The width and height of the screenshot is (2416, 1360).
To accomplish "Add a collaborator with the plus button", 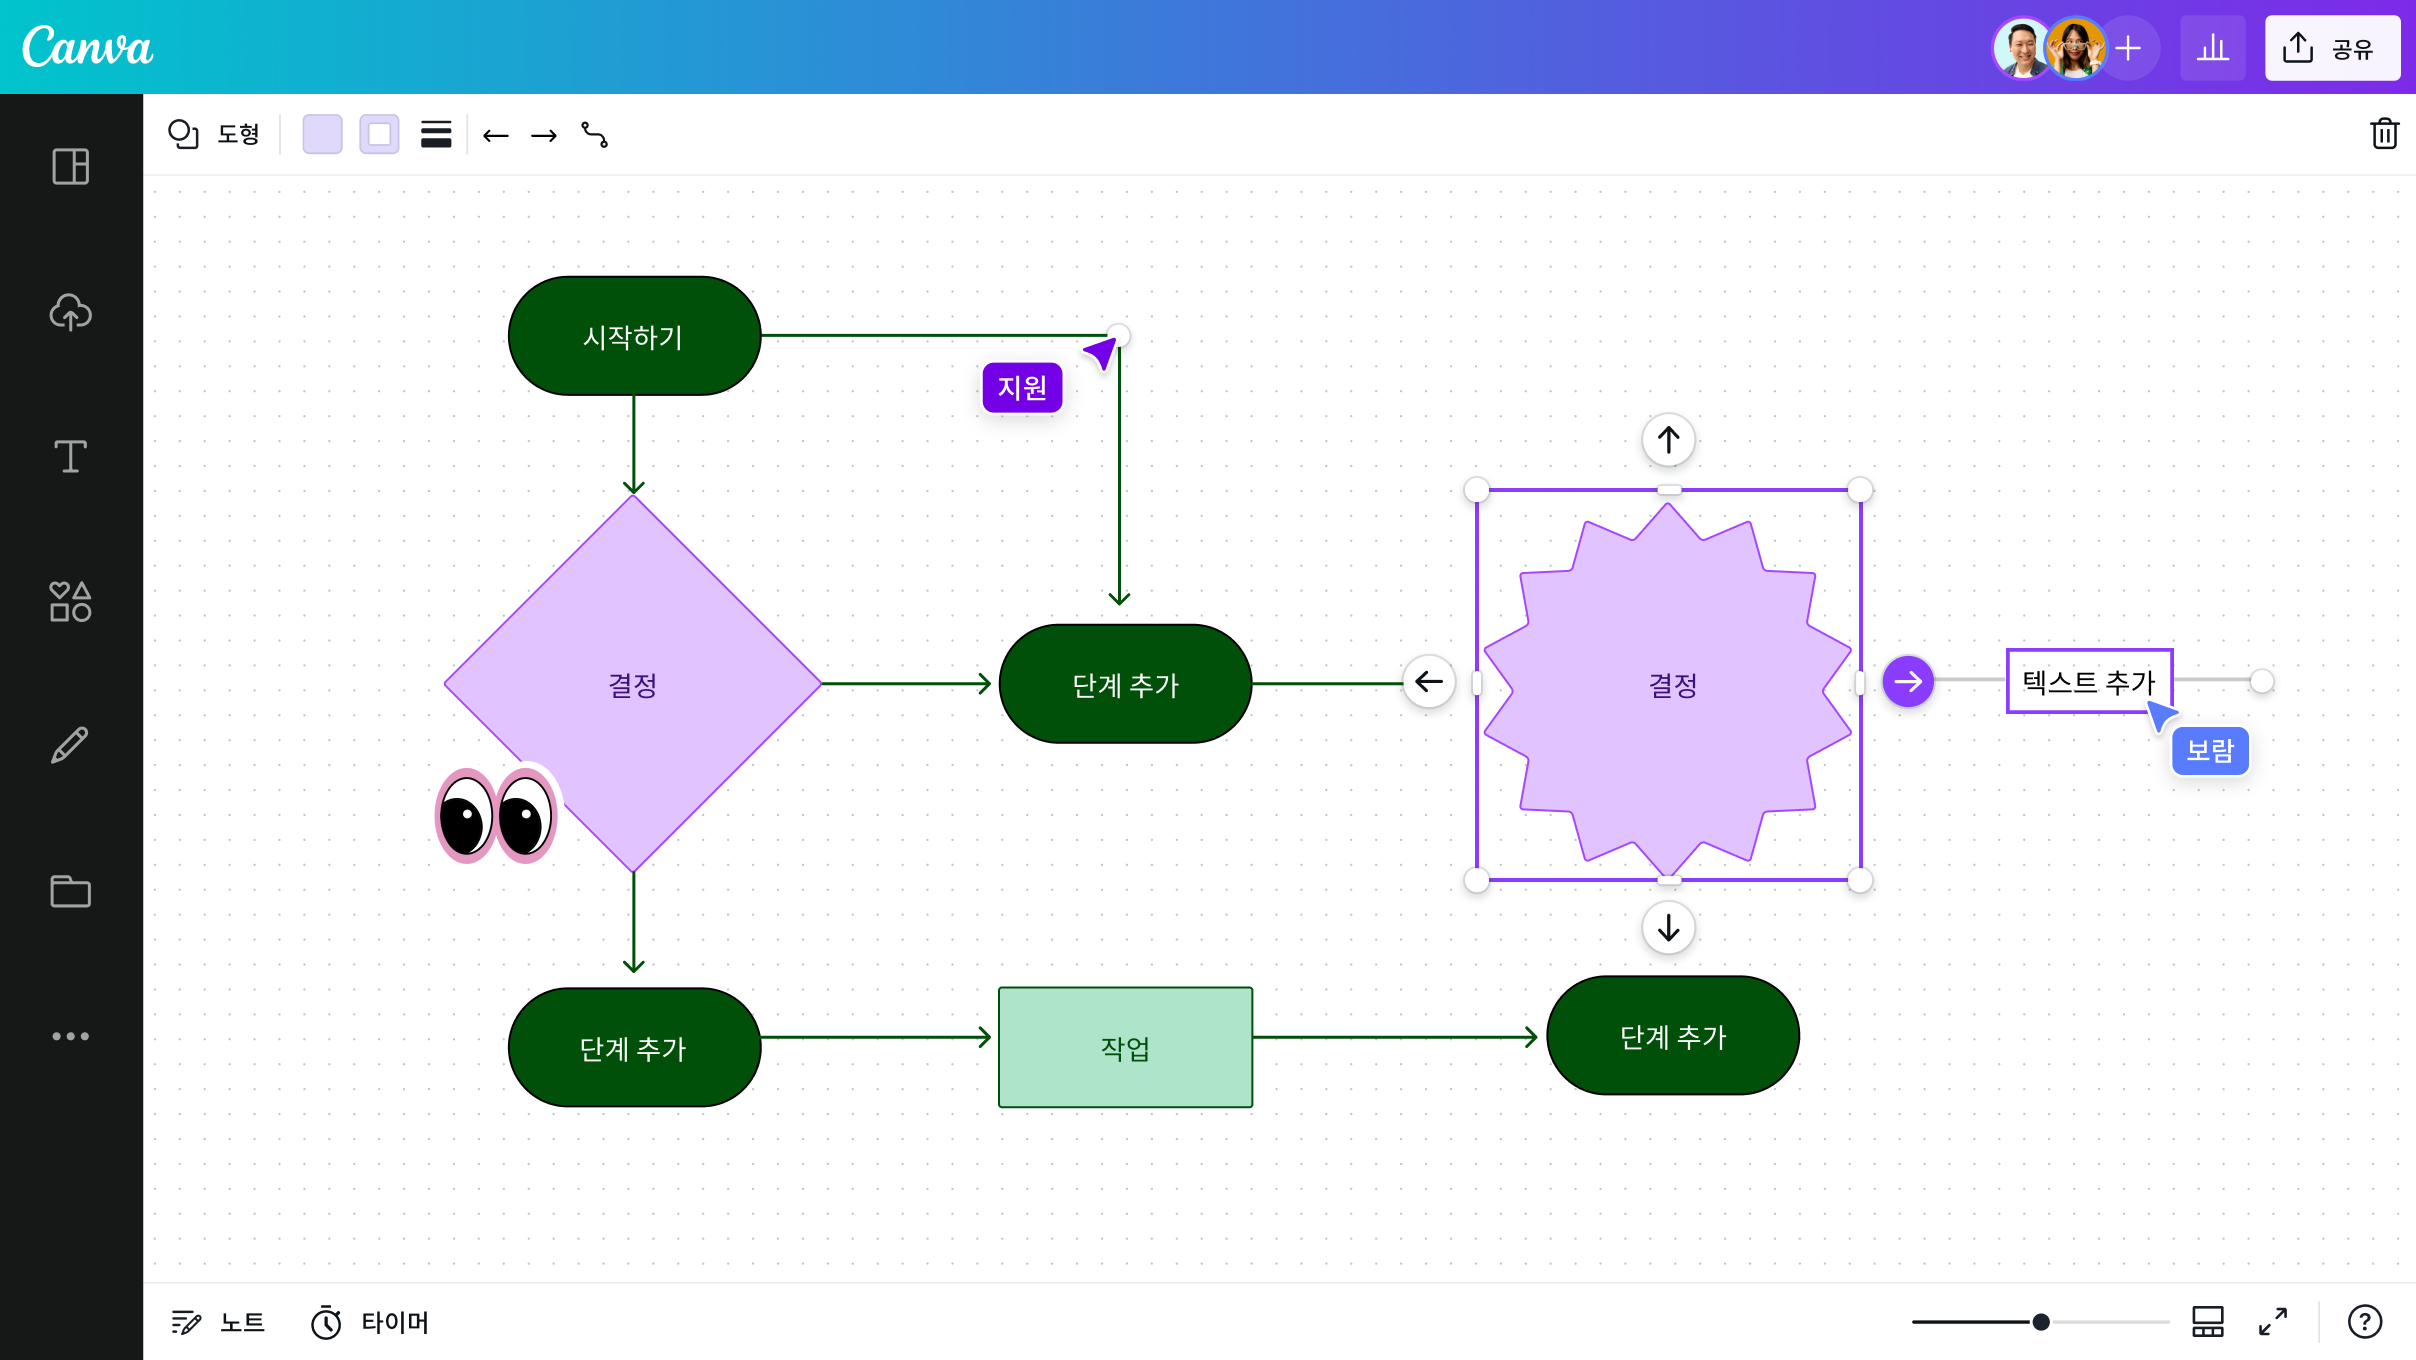I will click(2128, 48).
